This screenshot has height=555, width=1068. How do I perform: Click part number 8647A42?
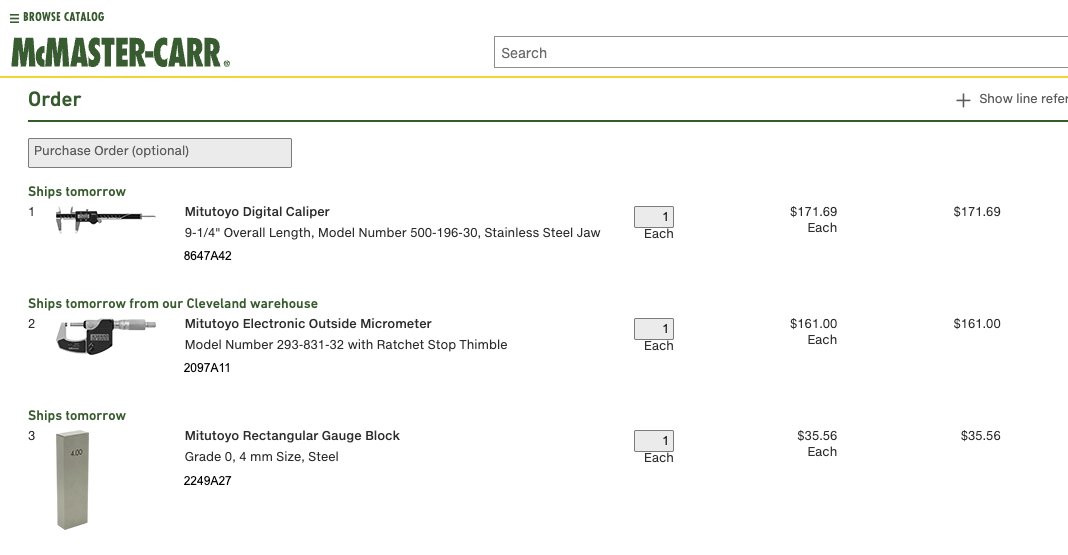click(208, 256)
